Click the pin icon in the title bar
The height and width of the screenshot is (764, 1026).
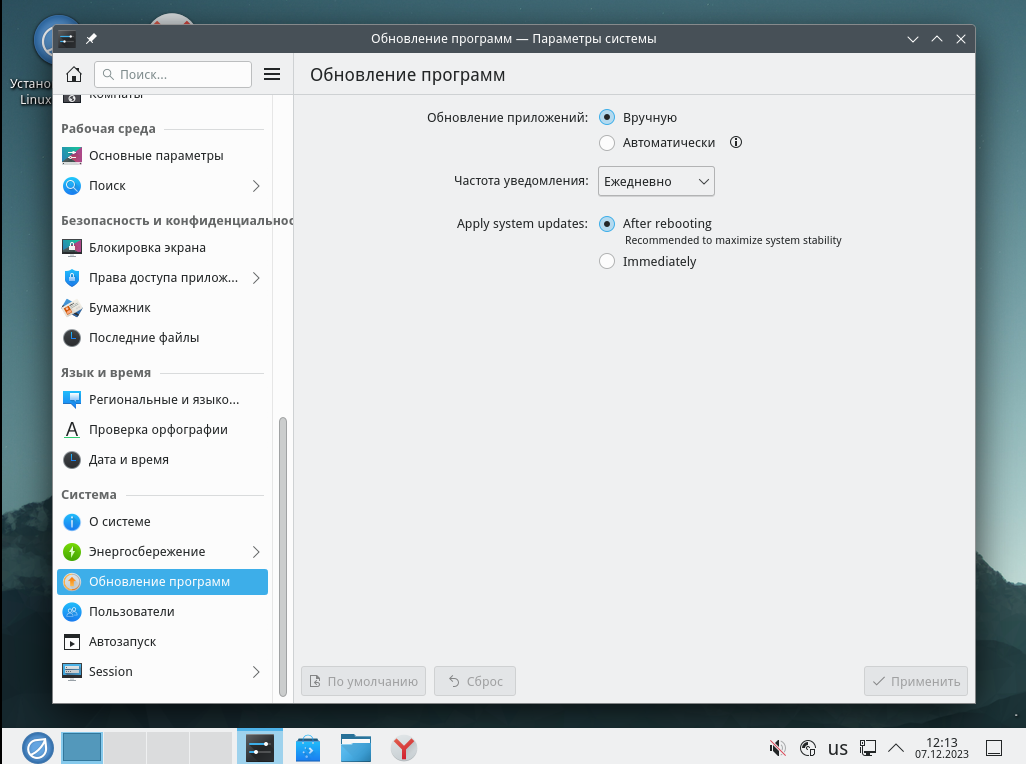(91, 39)
